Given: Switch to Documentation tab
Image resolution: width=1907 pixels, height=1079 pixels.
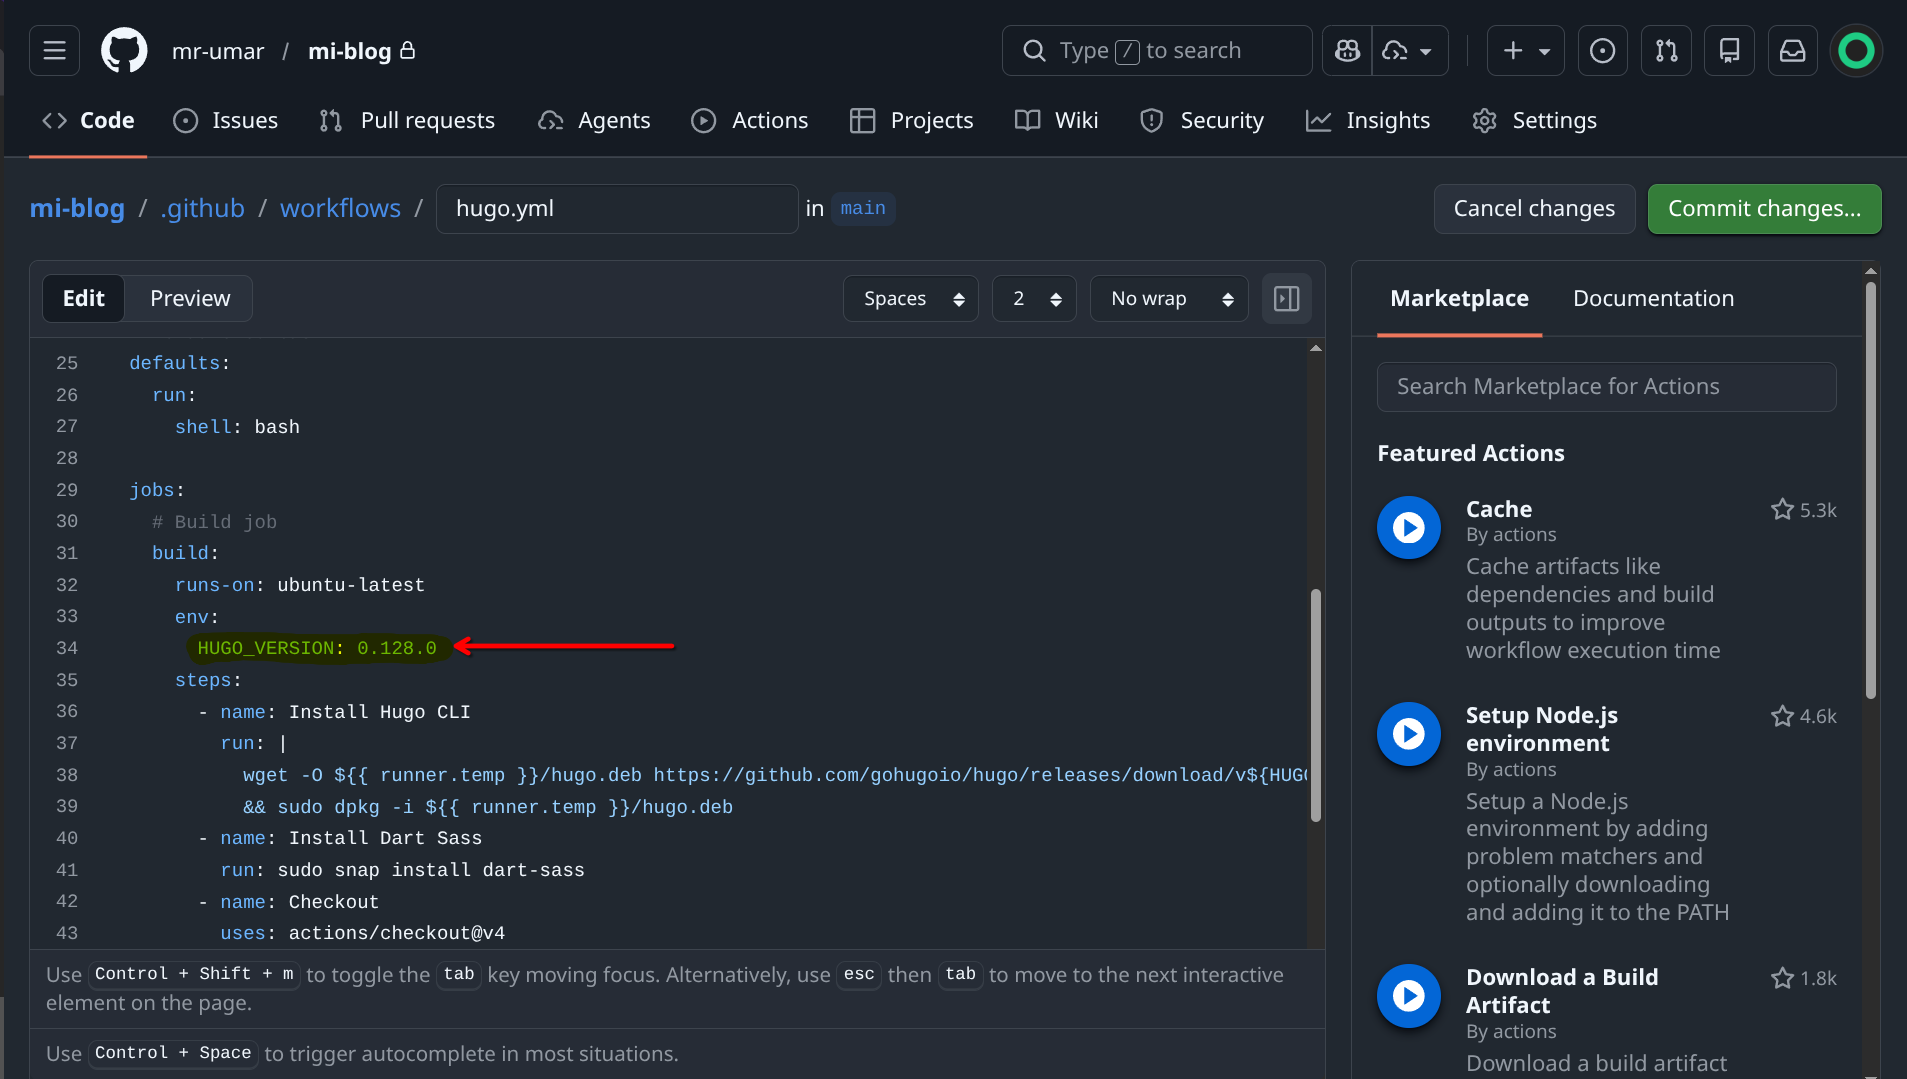Looking at the screenshot, I should click(x=1653, y=299).
